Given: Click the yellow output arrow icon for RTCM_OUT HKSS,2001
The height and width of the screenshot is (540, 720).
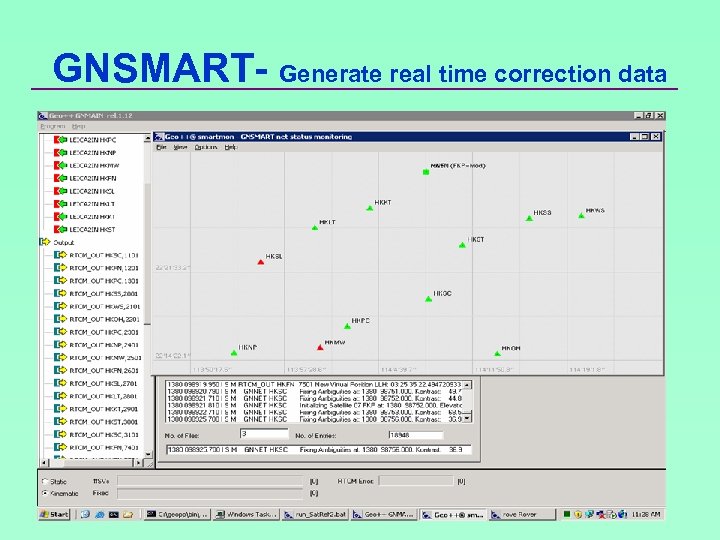Looking at the screenshot, I should (60, 293).
